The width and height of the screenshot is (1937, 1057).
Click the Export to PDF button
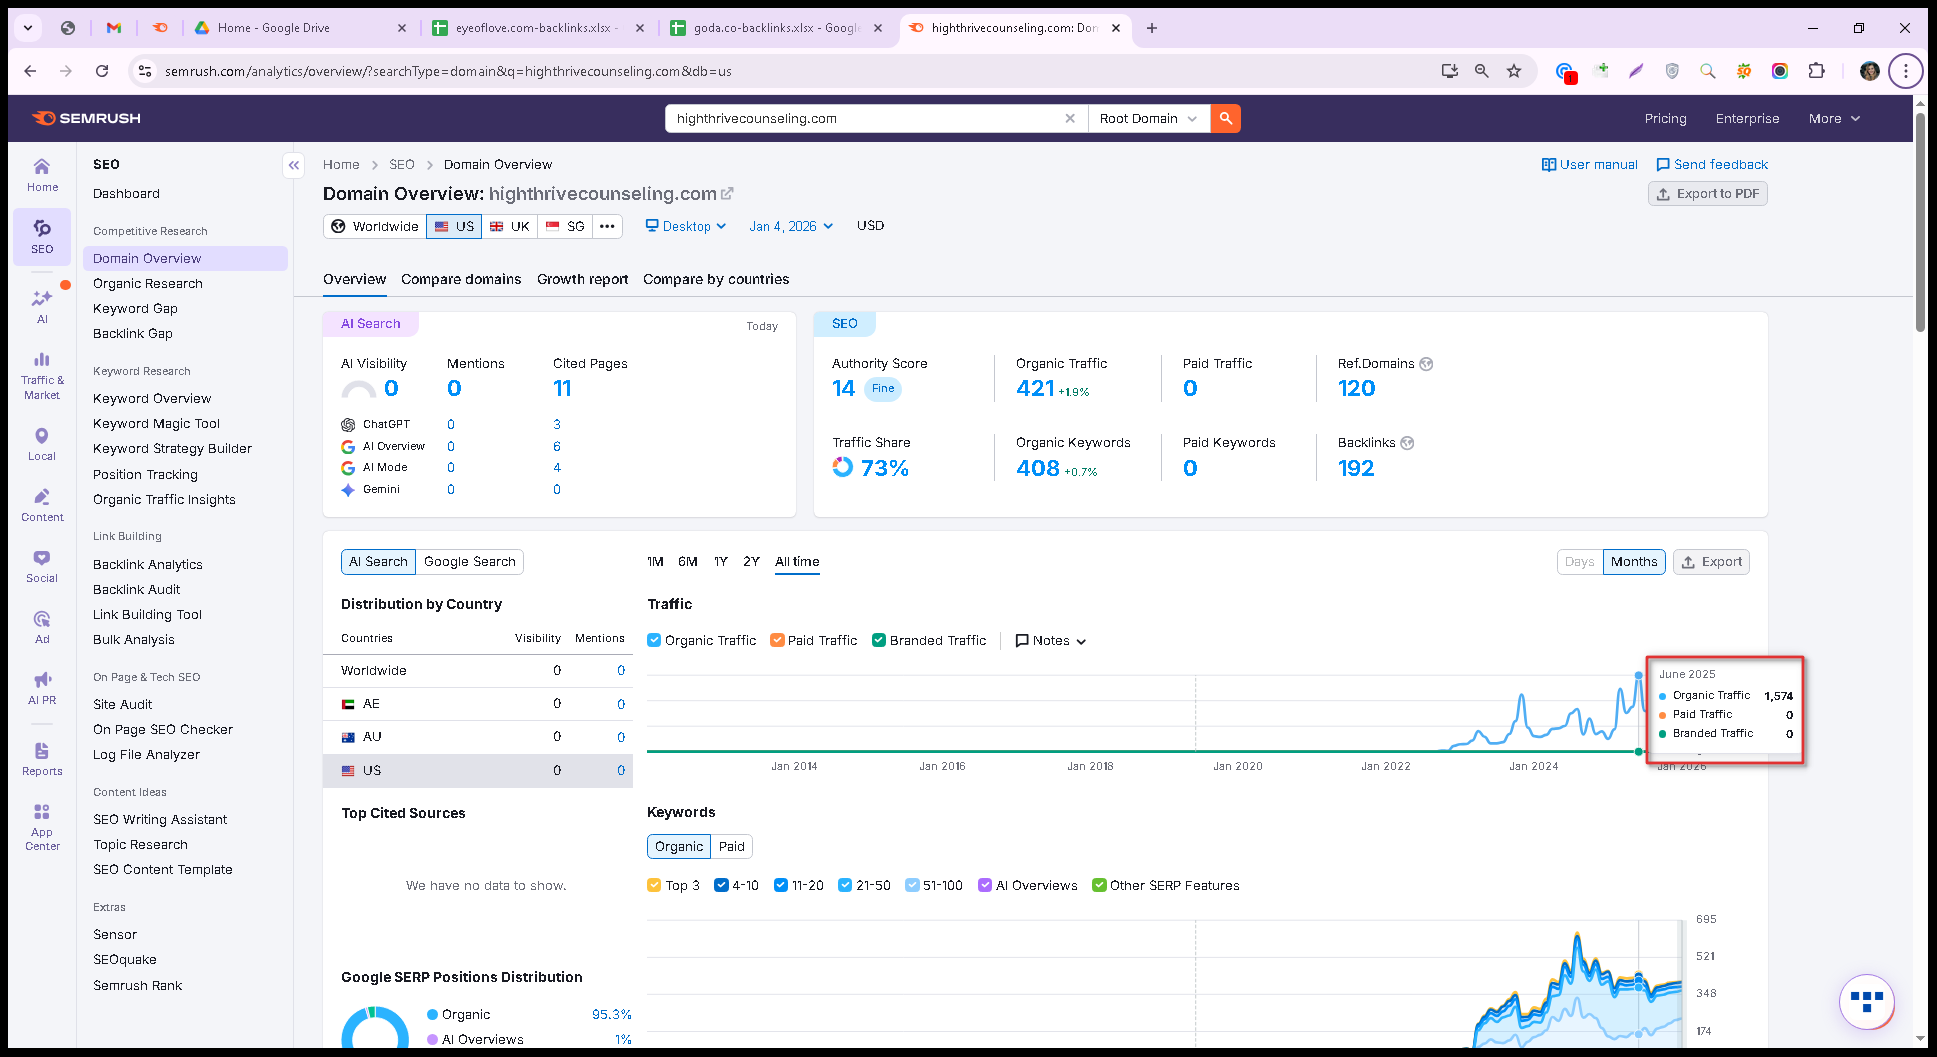(1707, 194)
